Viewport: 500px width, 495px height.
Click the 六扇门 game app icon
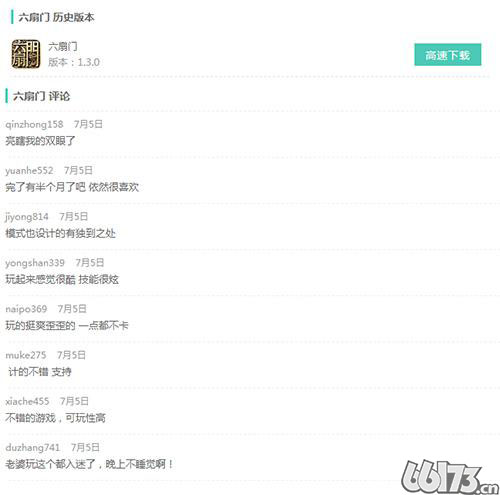26,54
